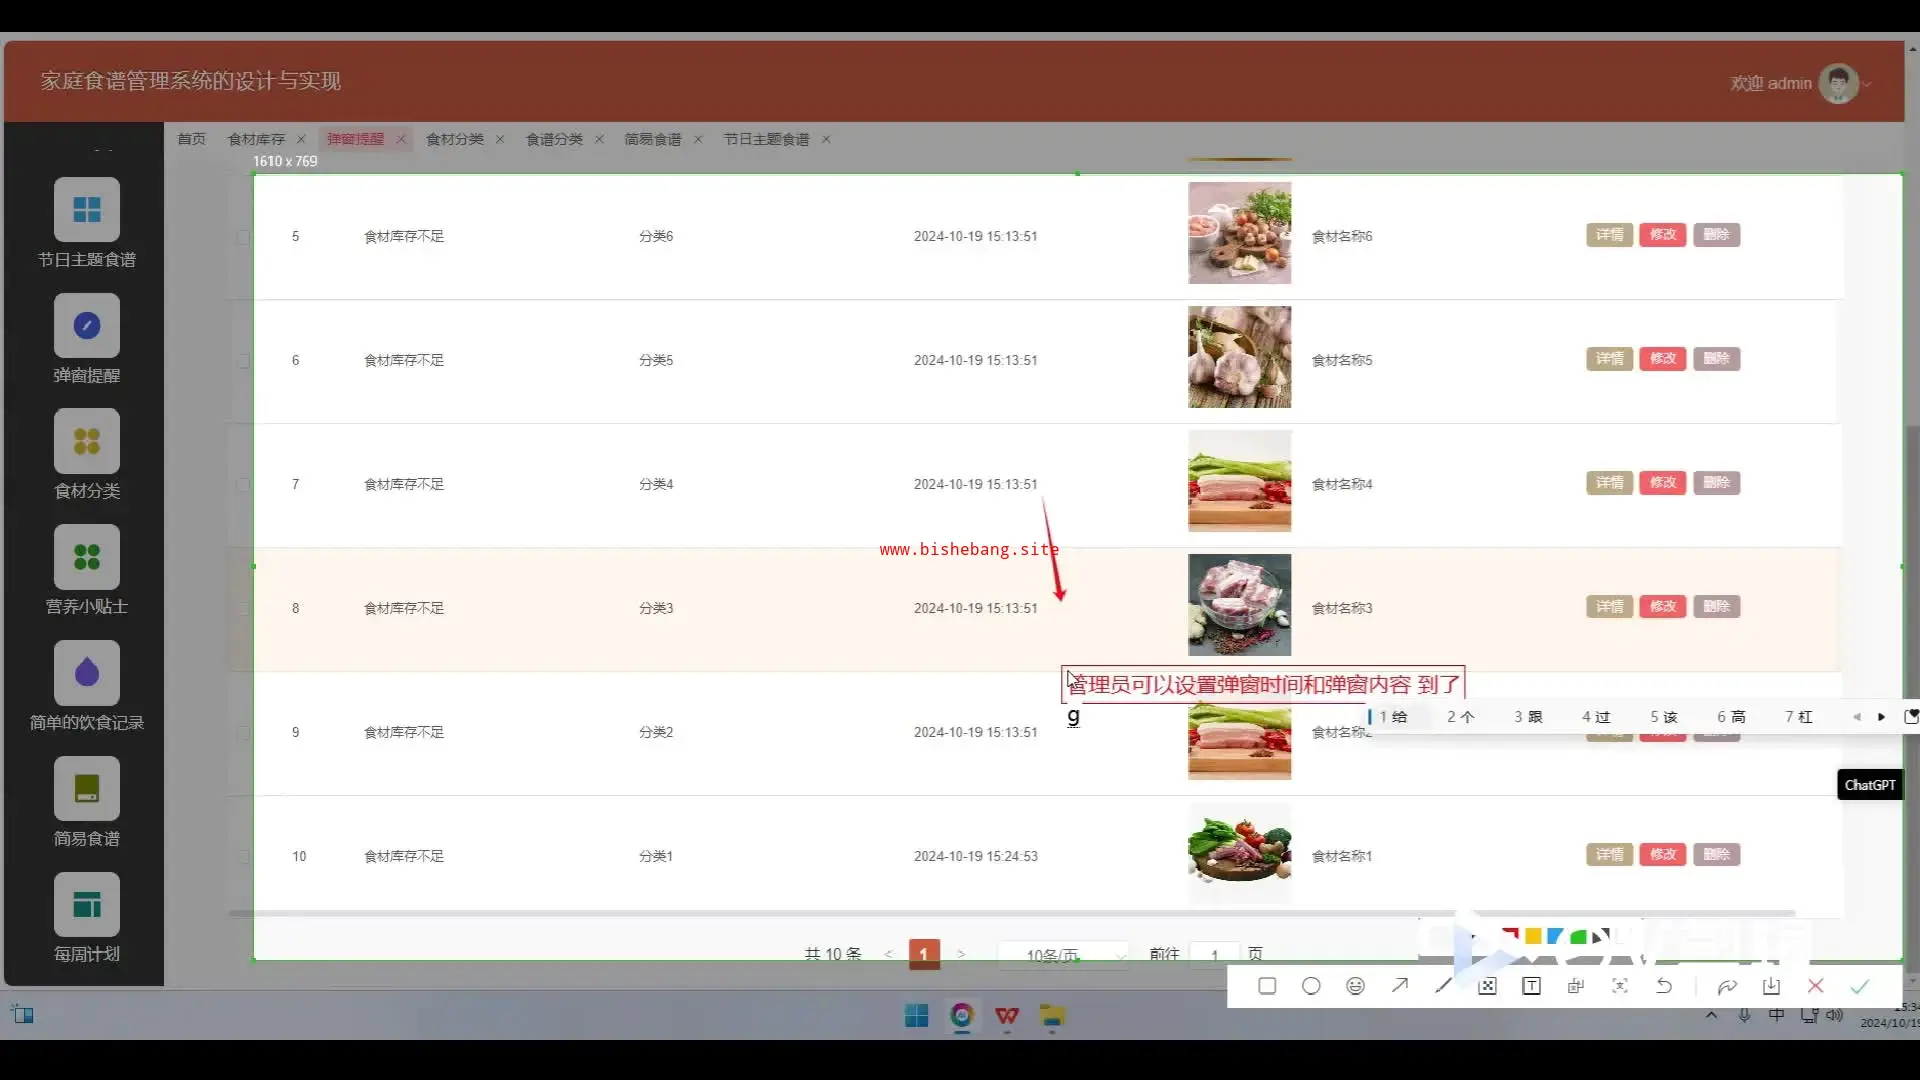This screenshot has width=1920, height=1080.
Task: Tick the checkbox for row 7
Action: pos(243,484)
